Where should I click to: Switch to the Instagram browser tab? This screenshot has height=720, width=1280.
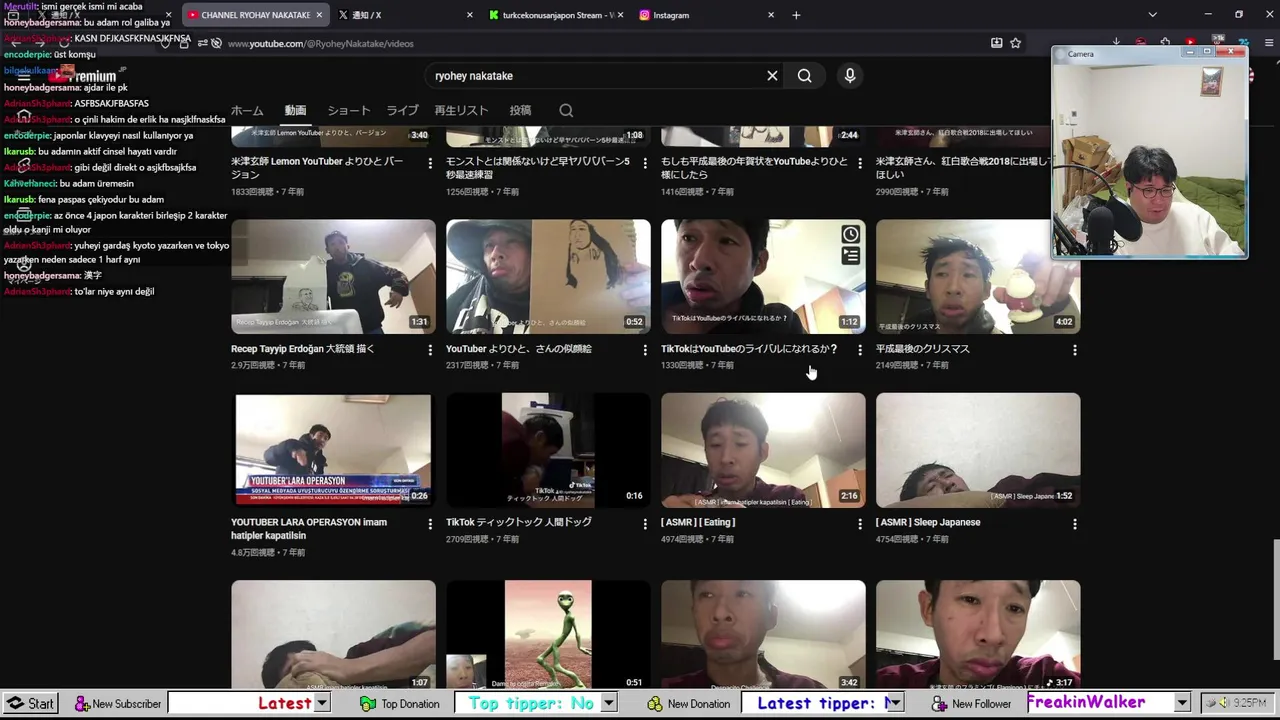pos(705,15)
